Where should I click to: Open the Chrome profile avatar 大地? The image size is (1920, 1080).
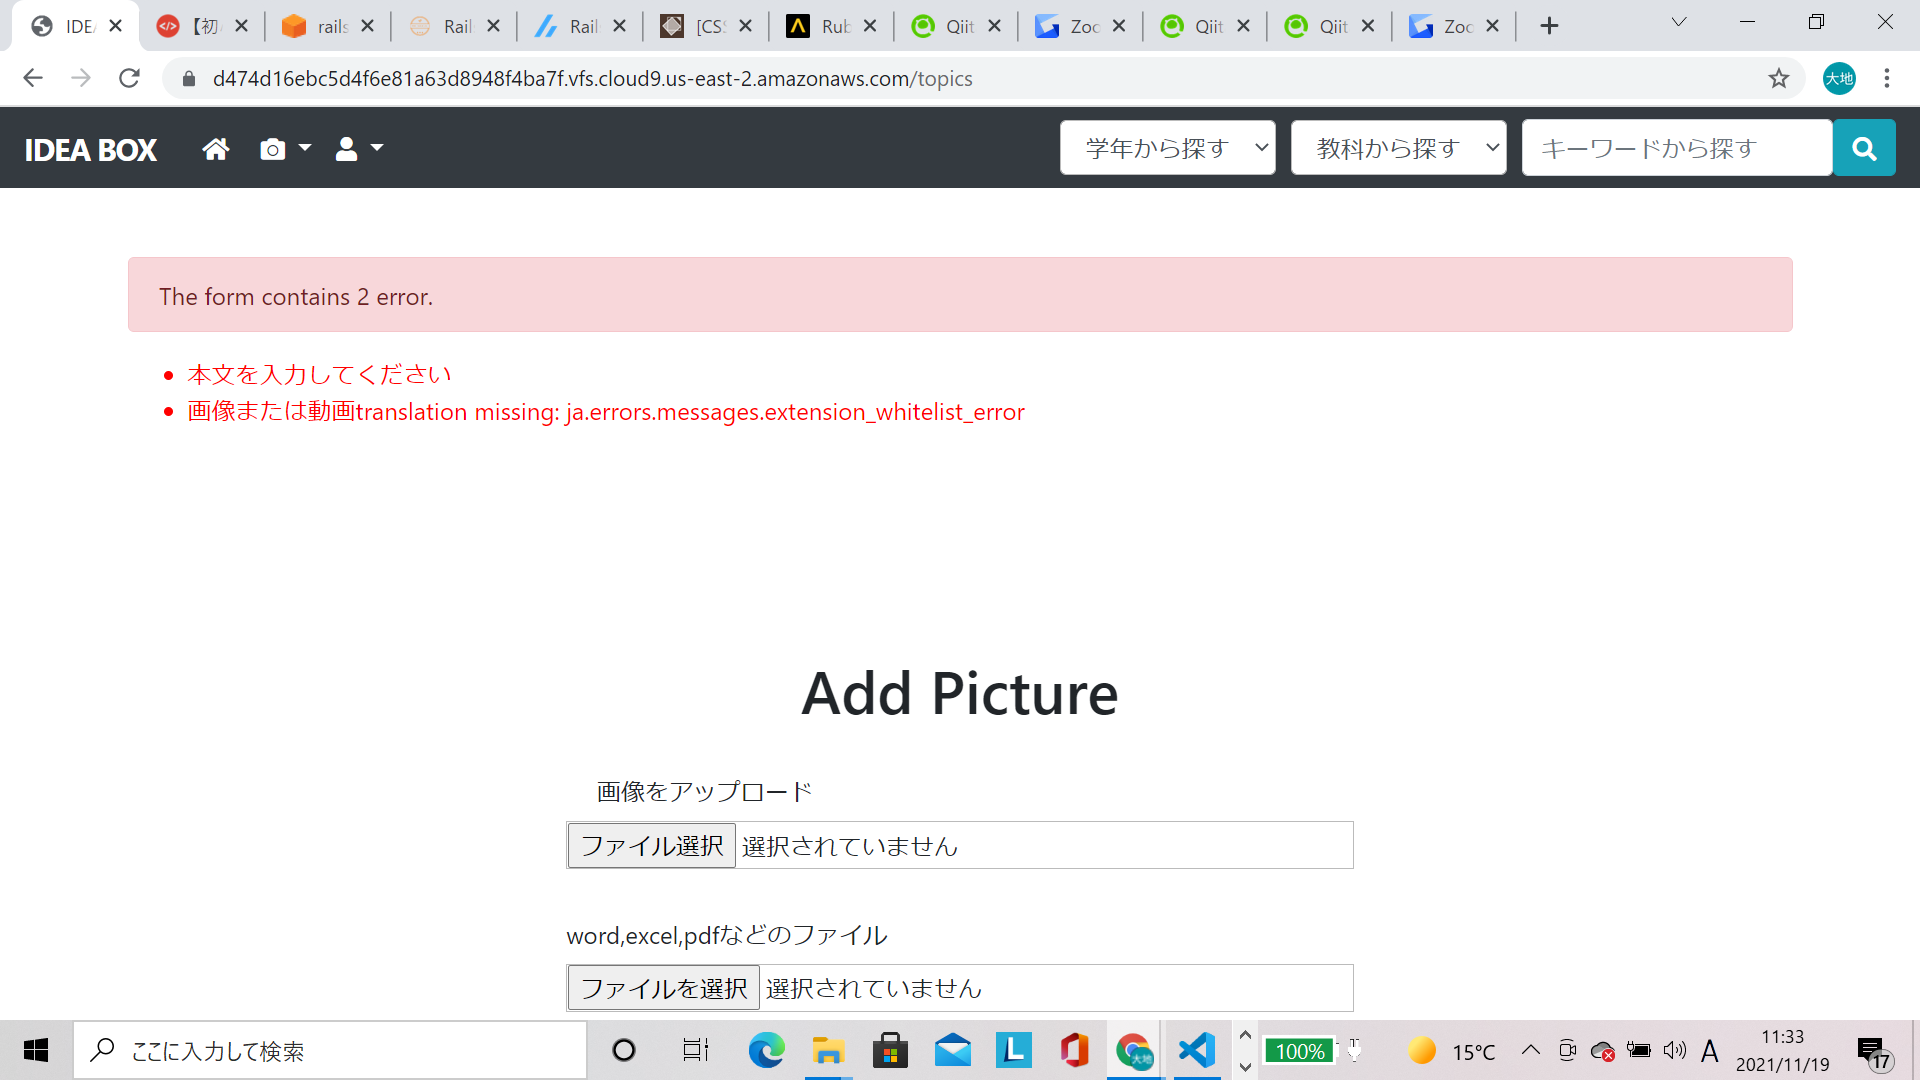[x=1839, y=78]
